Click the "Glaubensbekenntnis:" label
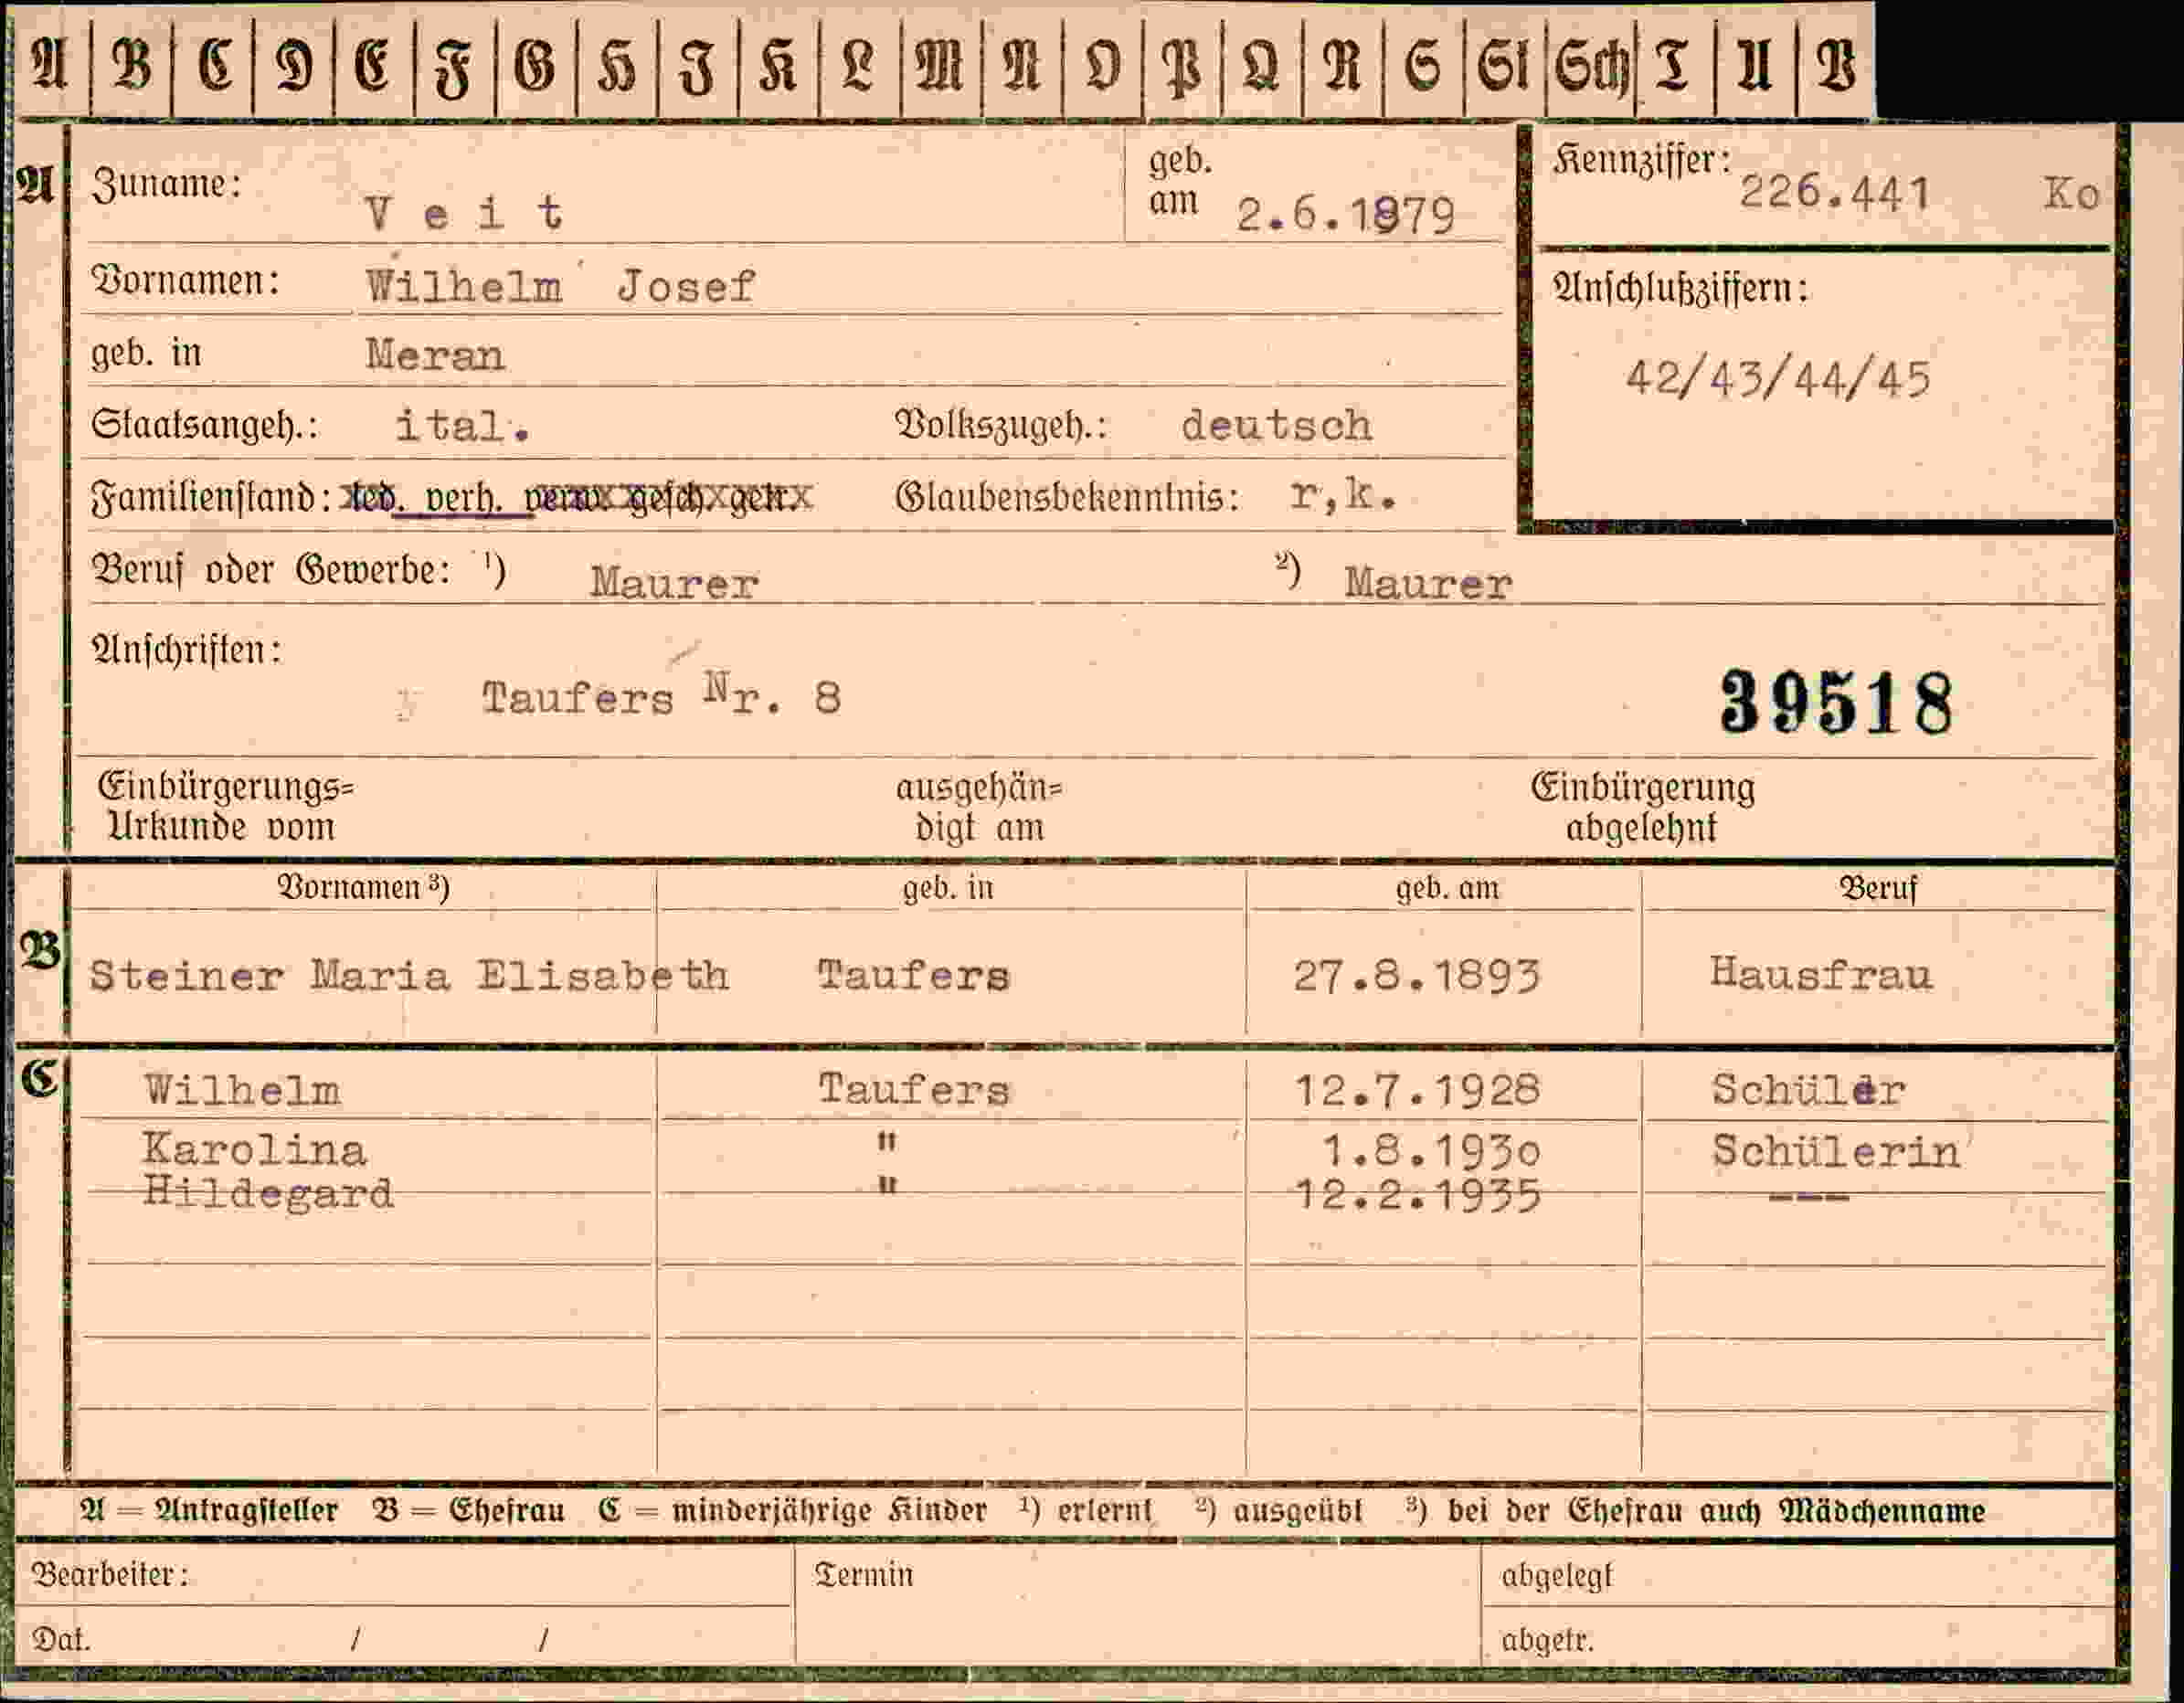Screen dimensions: 2184x1703 pyautogui.click(x=1068, y=497)
